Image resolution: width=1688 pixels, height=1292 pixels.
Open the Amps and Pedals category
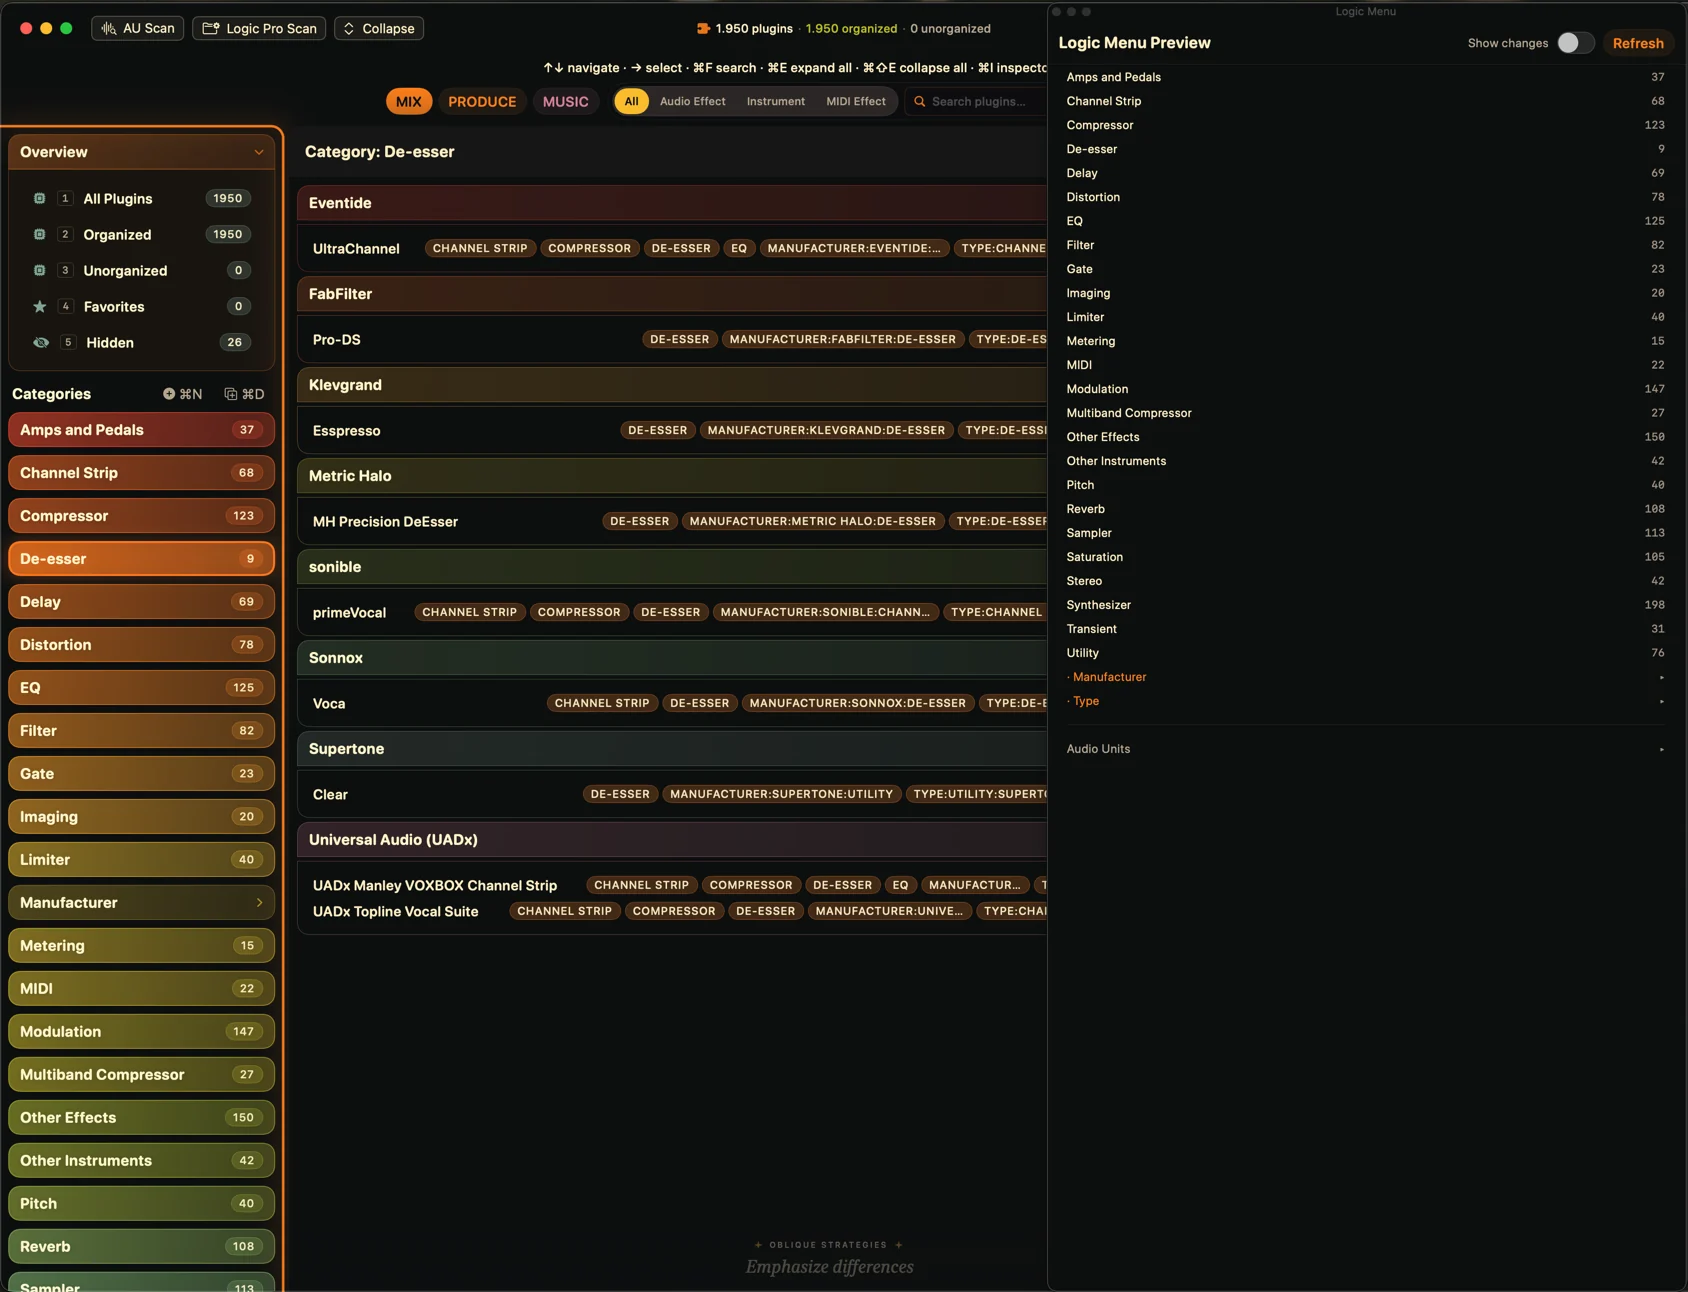tap(141, 430)
